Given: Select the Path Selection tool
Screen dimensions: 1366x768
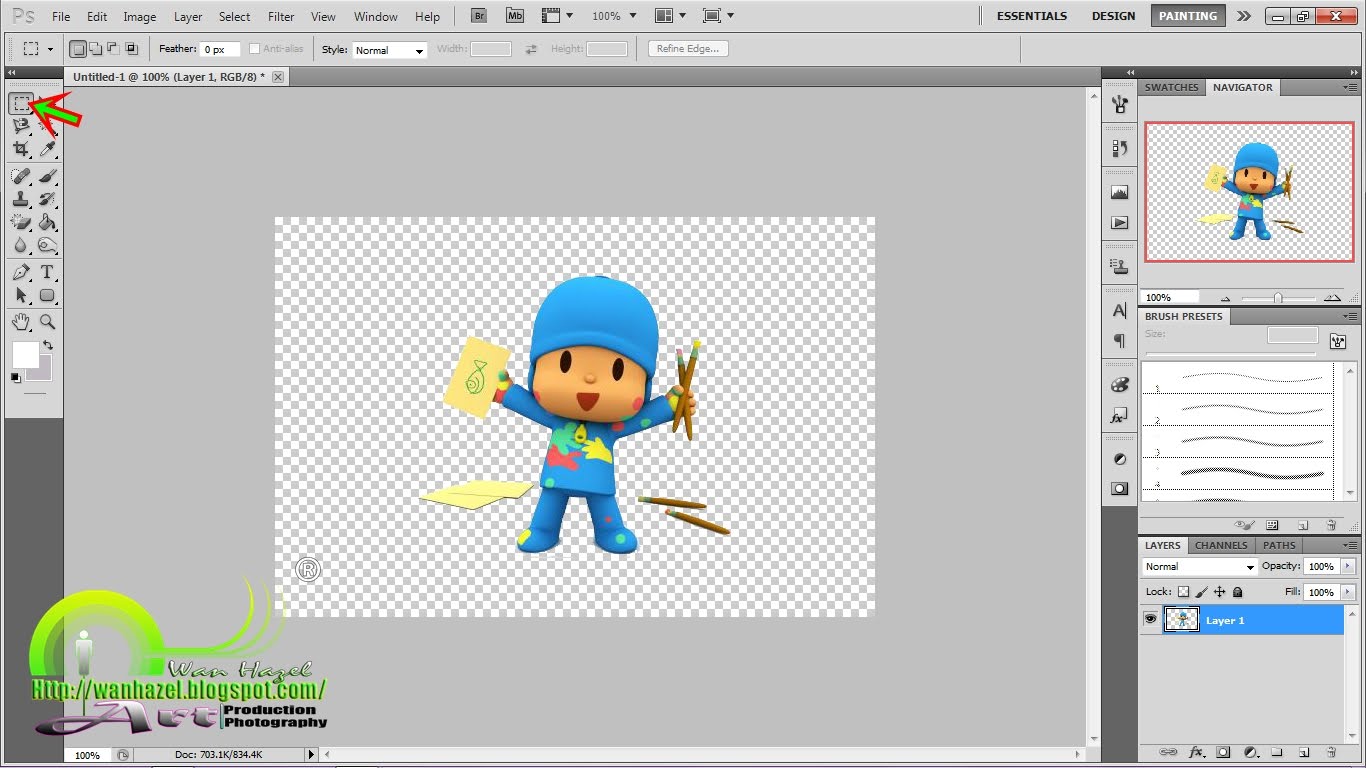Looking at the screenshot, I should [x=21, y=296].
